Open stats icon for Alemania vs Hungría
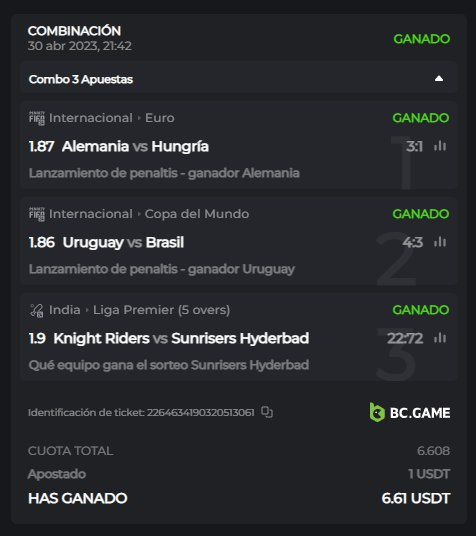The height and width of the screenshot is (536, 476). [x=440, y=146]
